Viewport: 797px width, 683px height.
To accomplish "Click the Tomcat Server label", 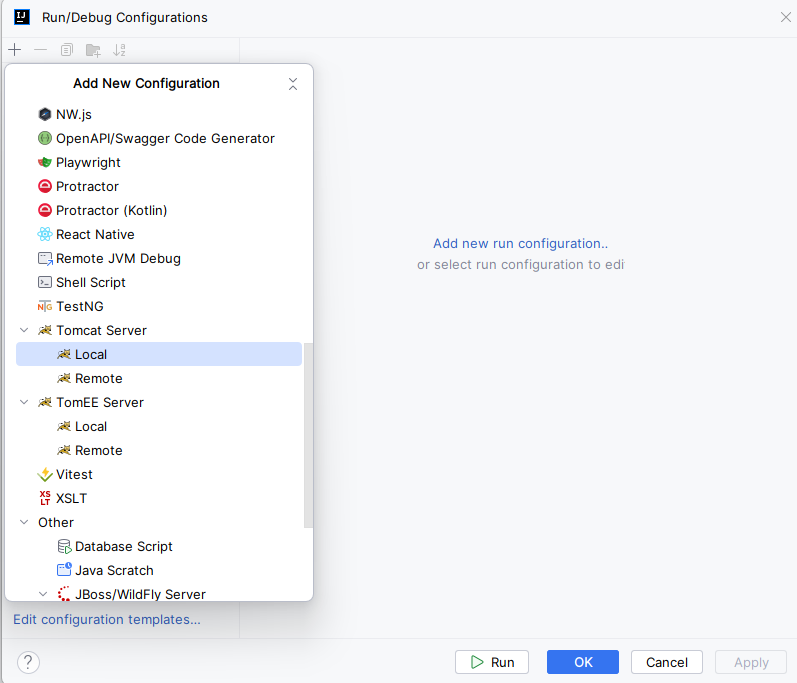I will (x=102, y=330).
